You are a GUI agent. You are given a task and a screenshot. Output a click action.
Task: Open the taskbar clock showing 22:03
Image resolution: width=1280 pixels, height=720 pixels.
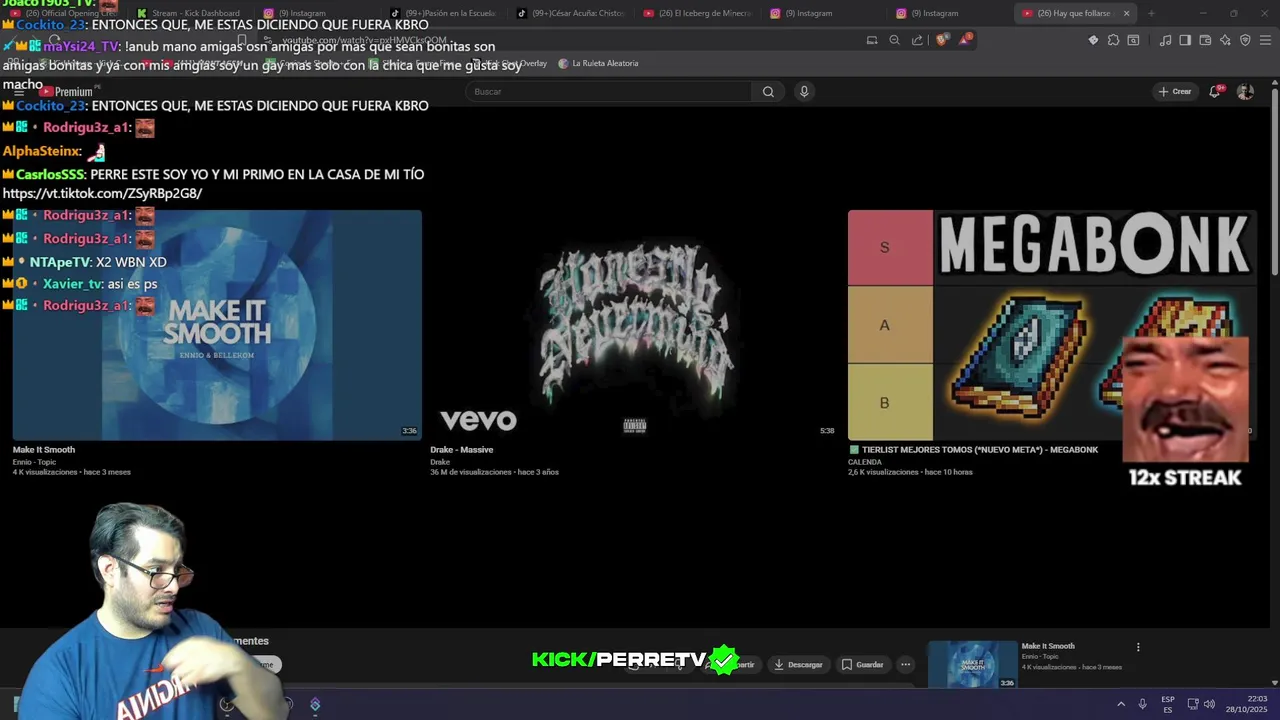point(1247,704)
